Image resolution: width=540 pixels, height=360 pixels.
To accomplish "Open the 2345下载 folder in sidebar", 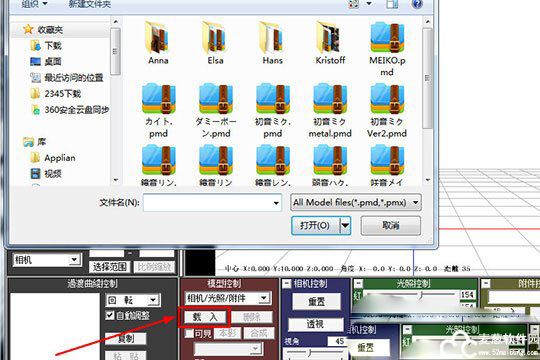I will pyautogui.click(x=55, y=93).
